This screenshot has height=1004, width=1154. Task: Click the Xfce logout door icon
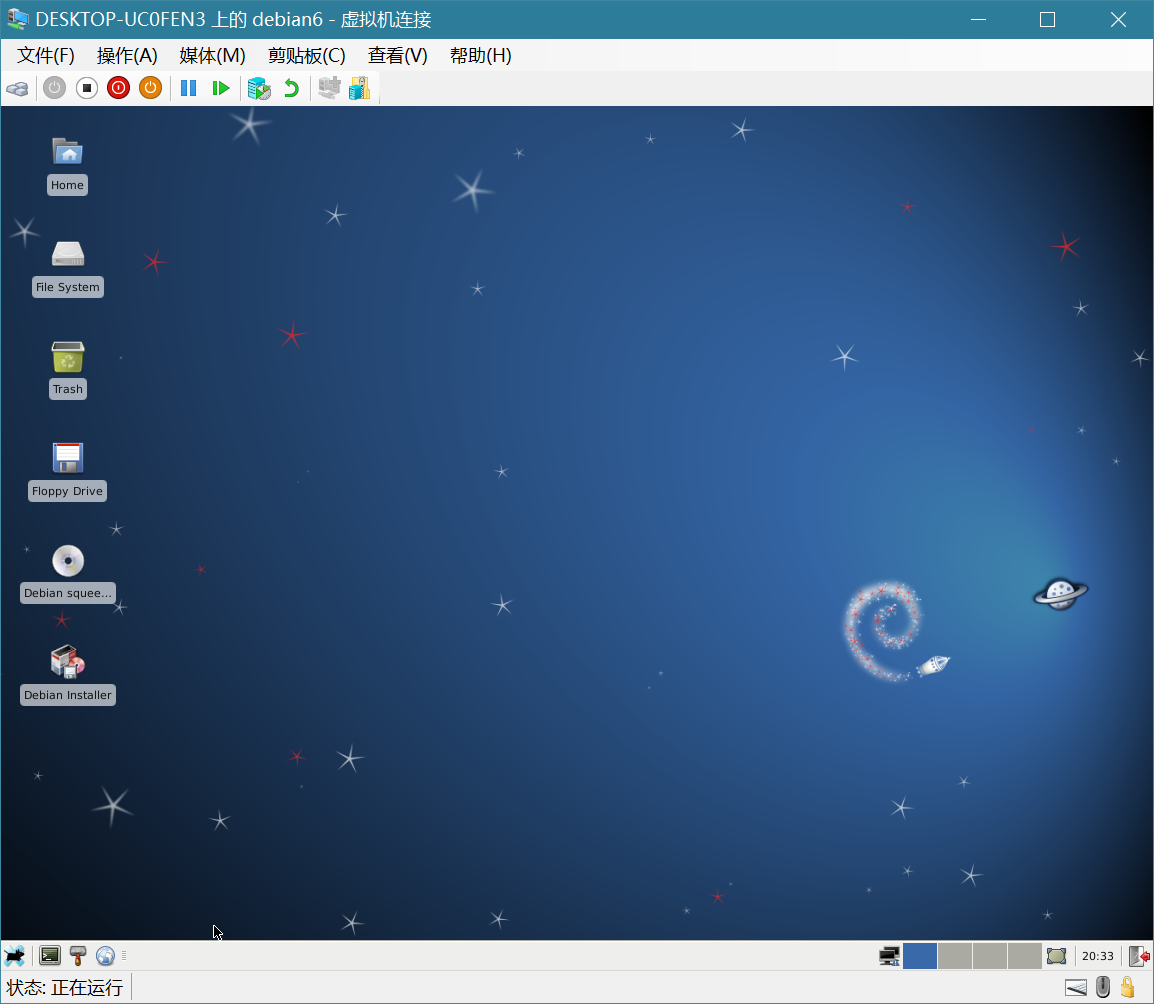pos(1138,956)
